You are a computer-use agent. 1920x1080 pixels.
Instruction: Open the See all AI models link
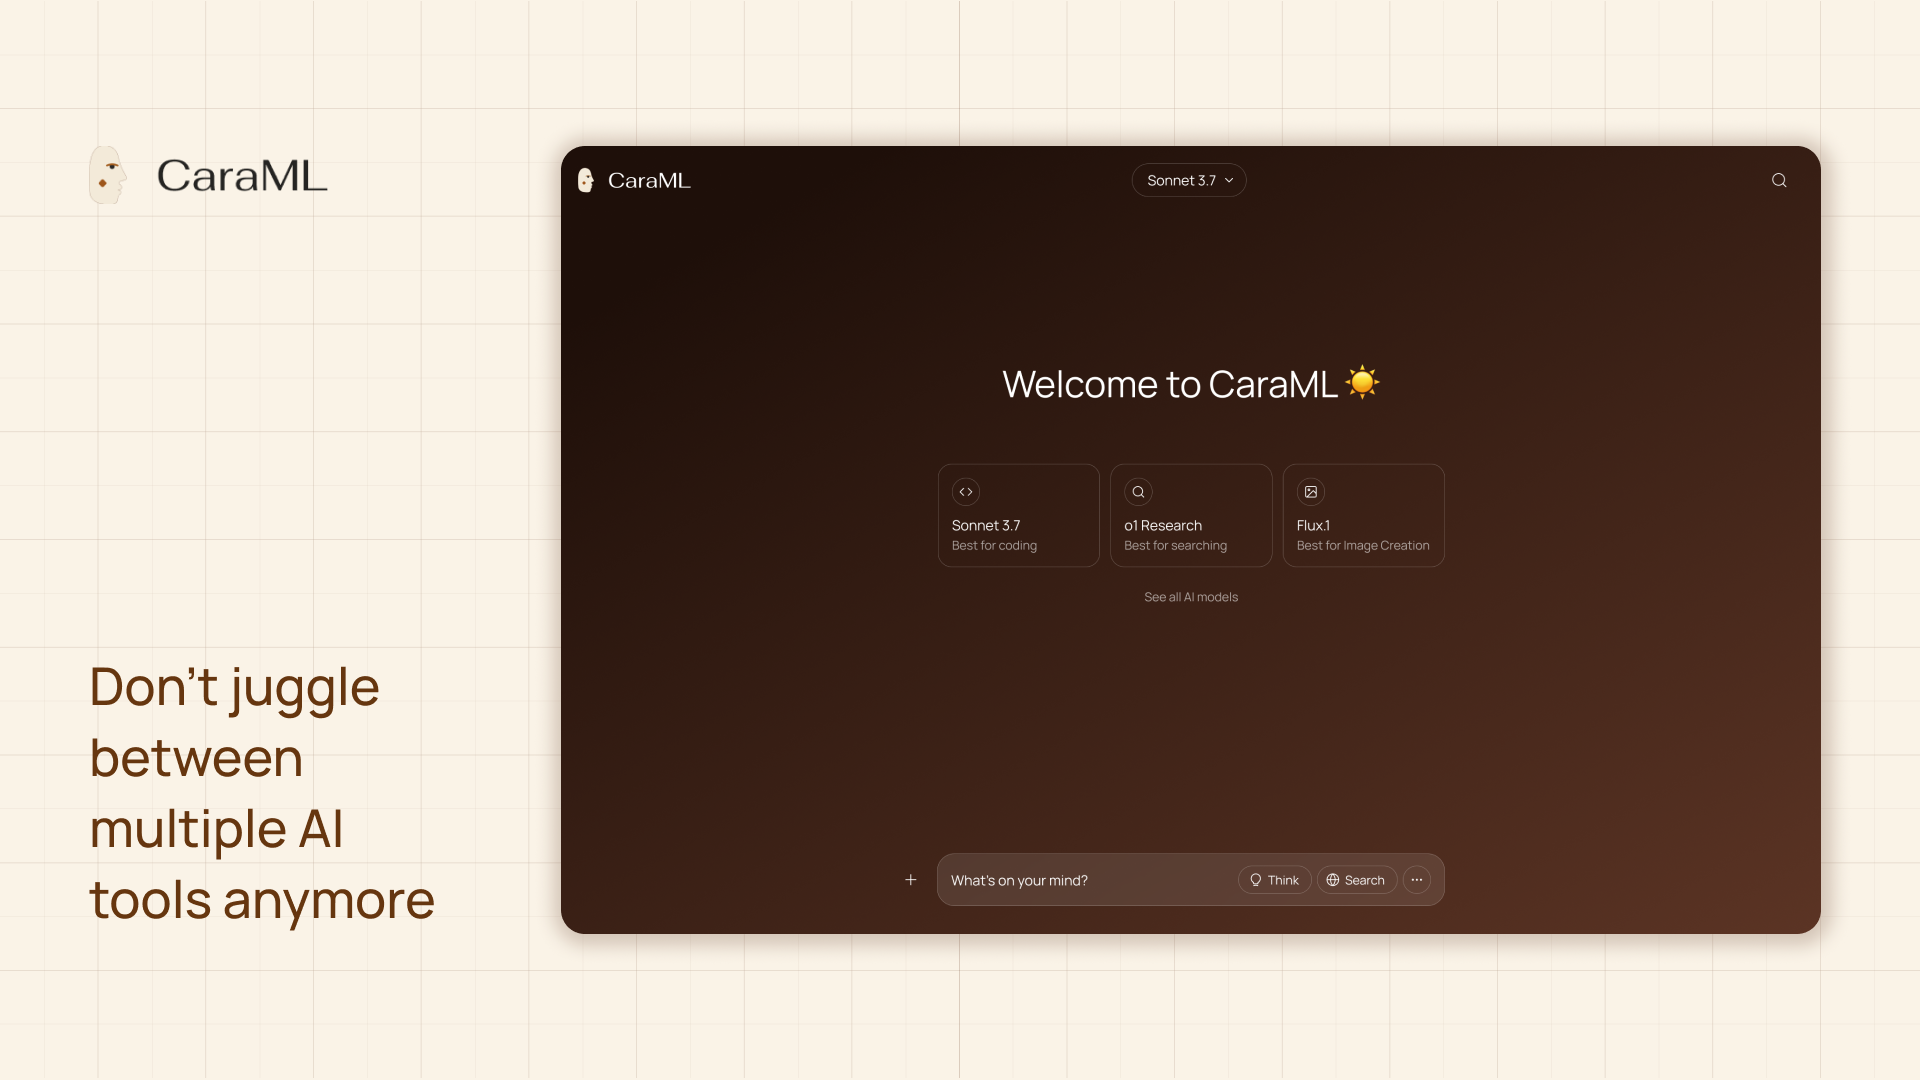(1190, 597)
